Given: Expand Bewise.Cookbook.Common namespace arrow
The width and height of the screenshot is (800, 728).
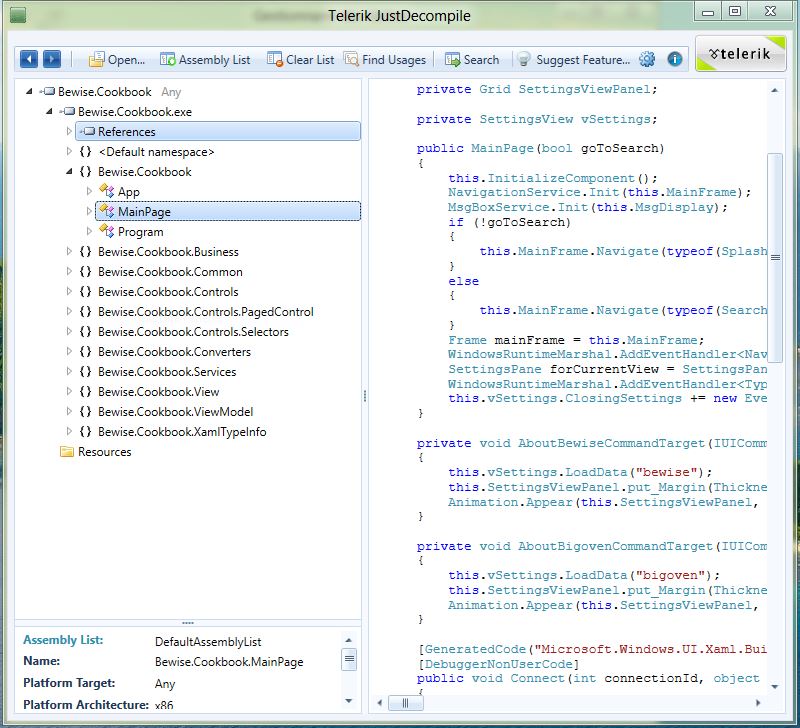Looking at the screenshot, I should tap(69, 271).
